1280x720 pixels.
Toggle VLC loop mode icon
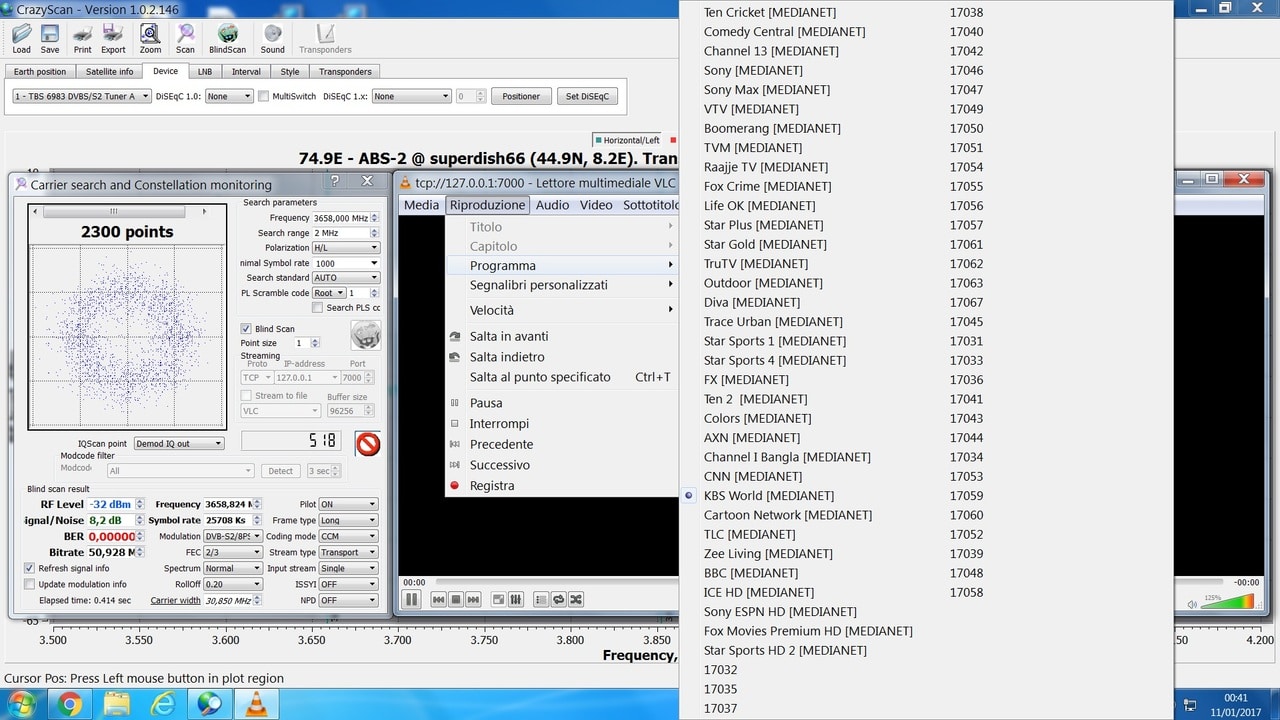[x=559, y=599]
